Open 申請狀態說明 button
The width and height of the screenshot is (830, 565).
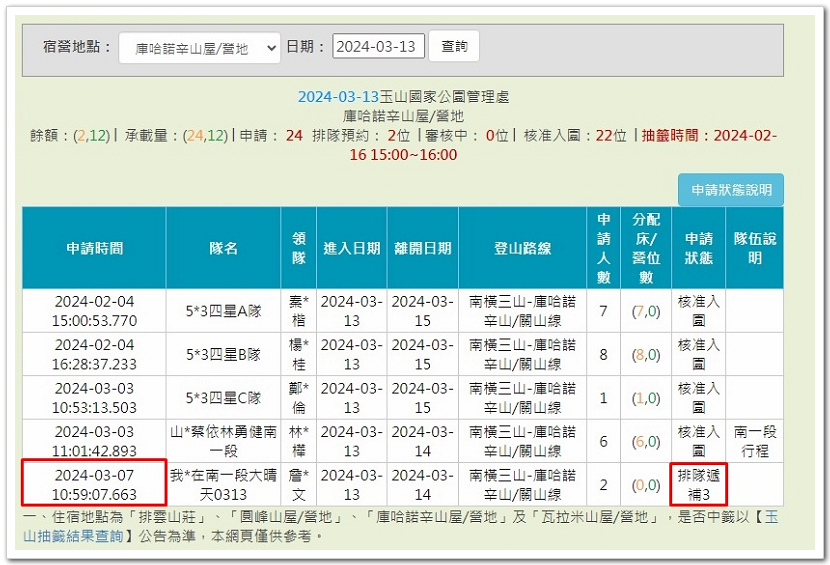click(x=730, y=190)
